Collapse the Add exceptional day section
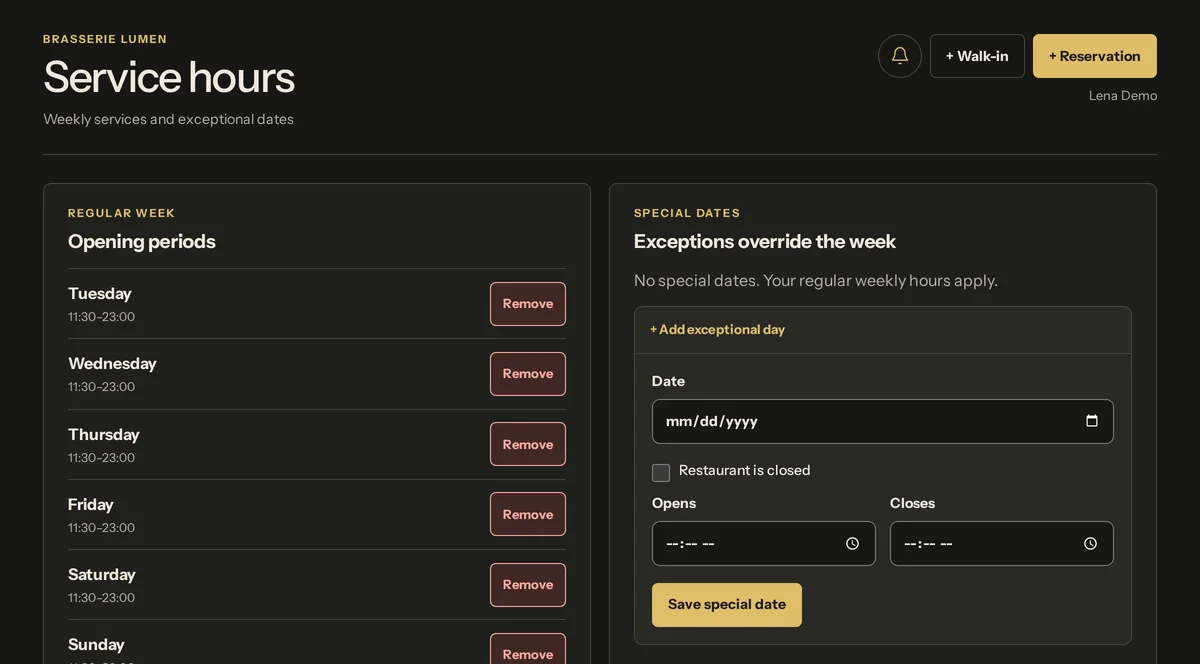 717,329
